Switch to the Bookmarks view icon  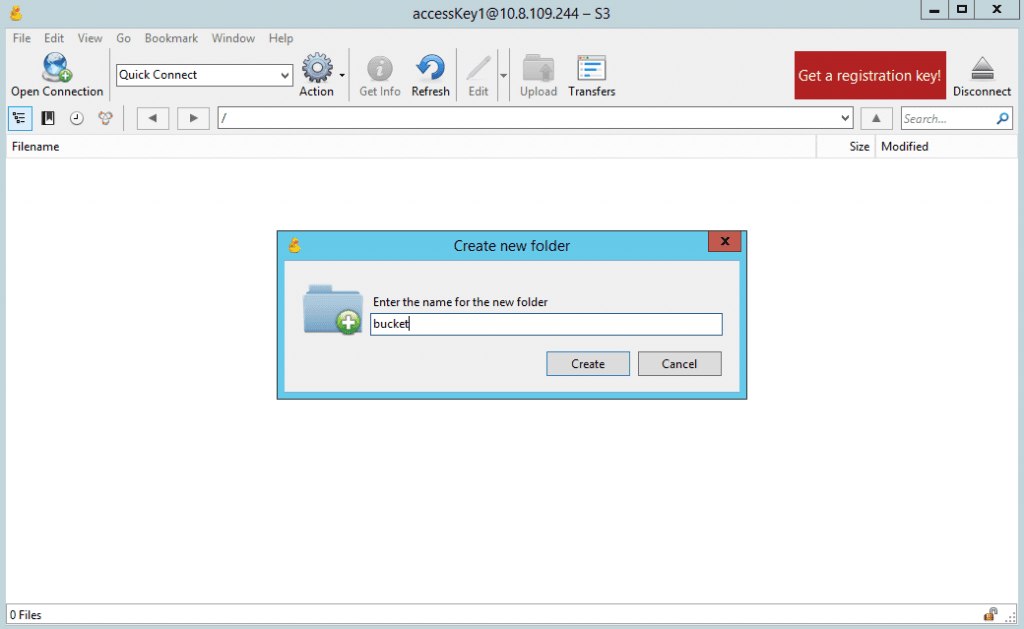pos(48,118)
